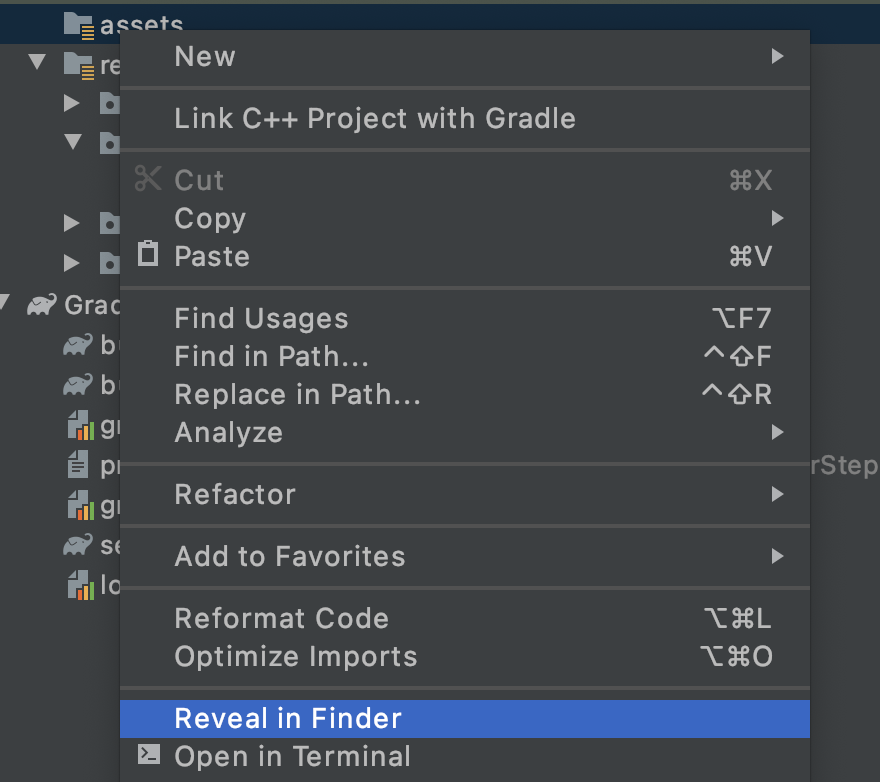Open the Add to Favorites submenu
Image resolution: width=880 pixels, height=782 pixels.
click(x=290, y=557)
